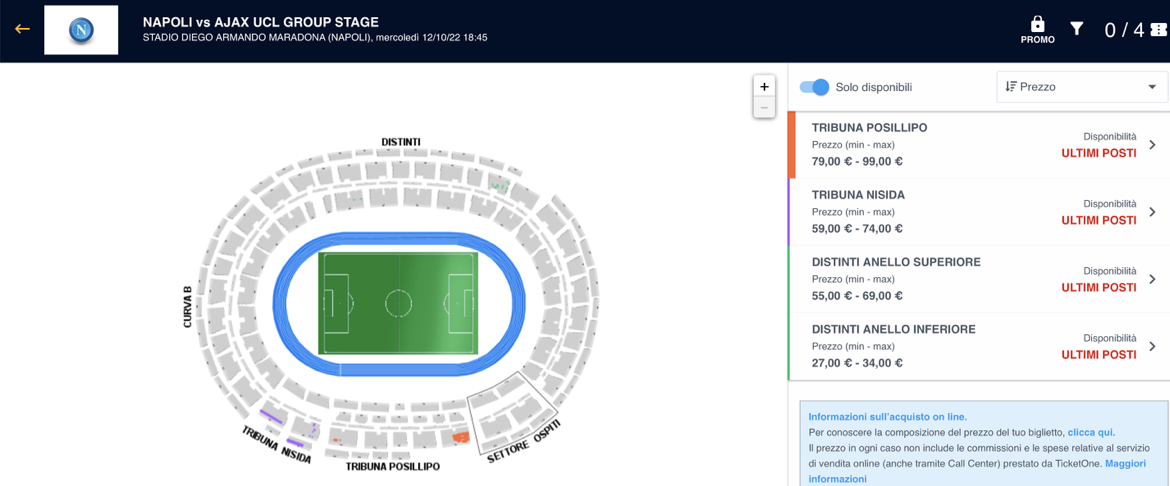Click the sort icon next to Prezzo
1170x486 pixels.
coord(1011,87)
